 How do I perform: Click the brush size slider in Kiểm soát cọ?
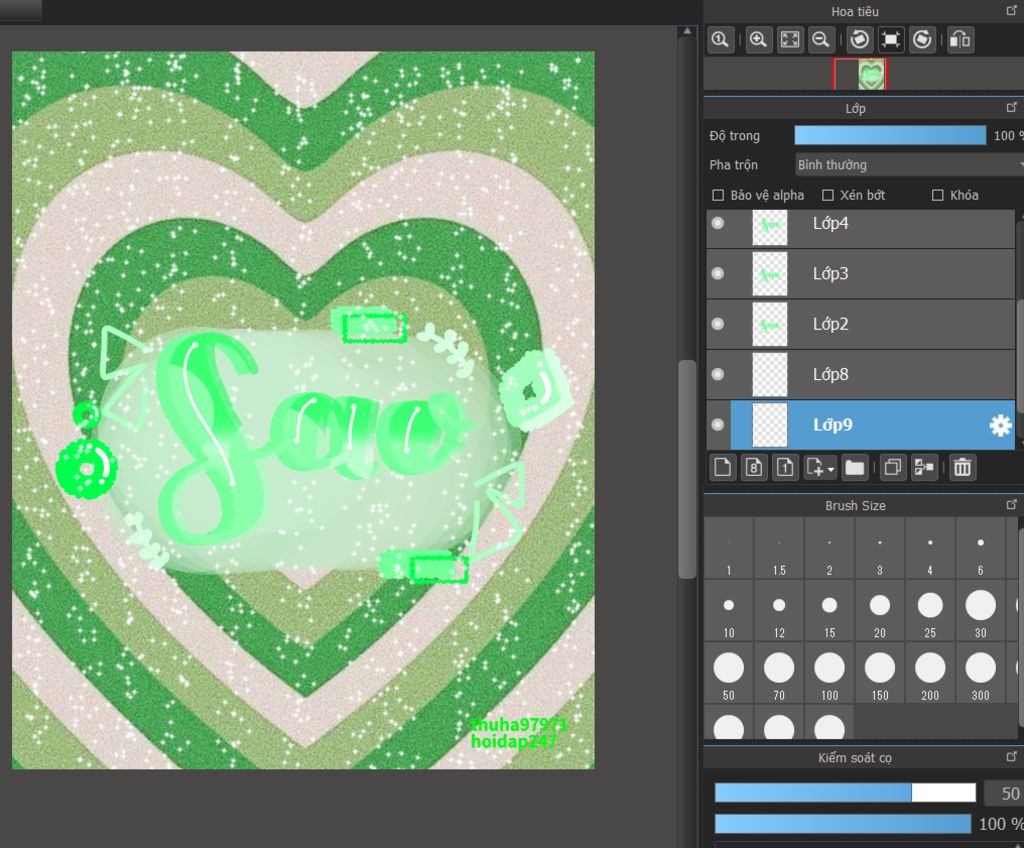point(845,792)
